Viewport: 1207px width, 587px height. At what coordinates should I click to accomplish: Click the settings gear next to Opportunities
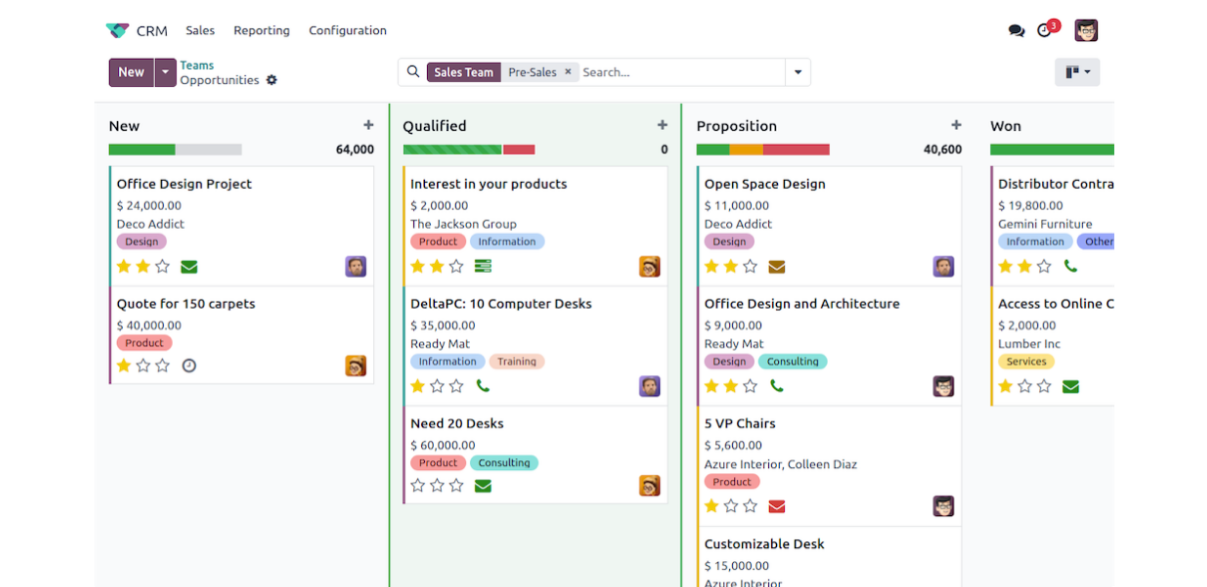click(x=271, y=80)
